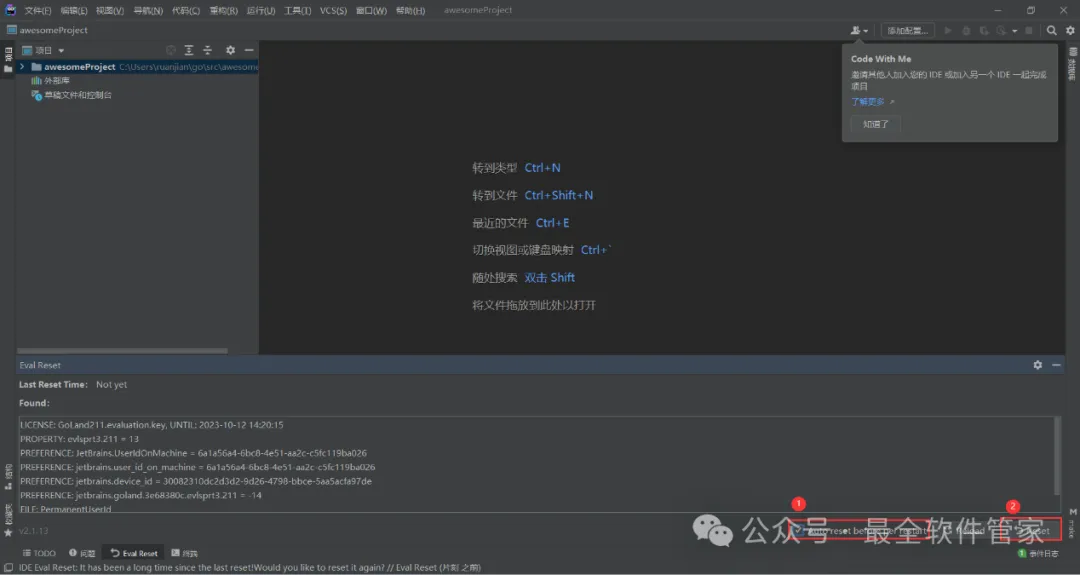
Task: Click the project tree horizontal scrollbar
Action: coord(122,351)
